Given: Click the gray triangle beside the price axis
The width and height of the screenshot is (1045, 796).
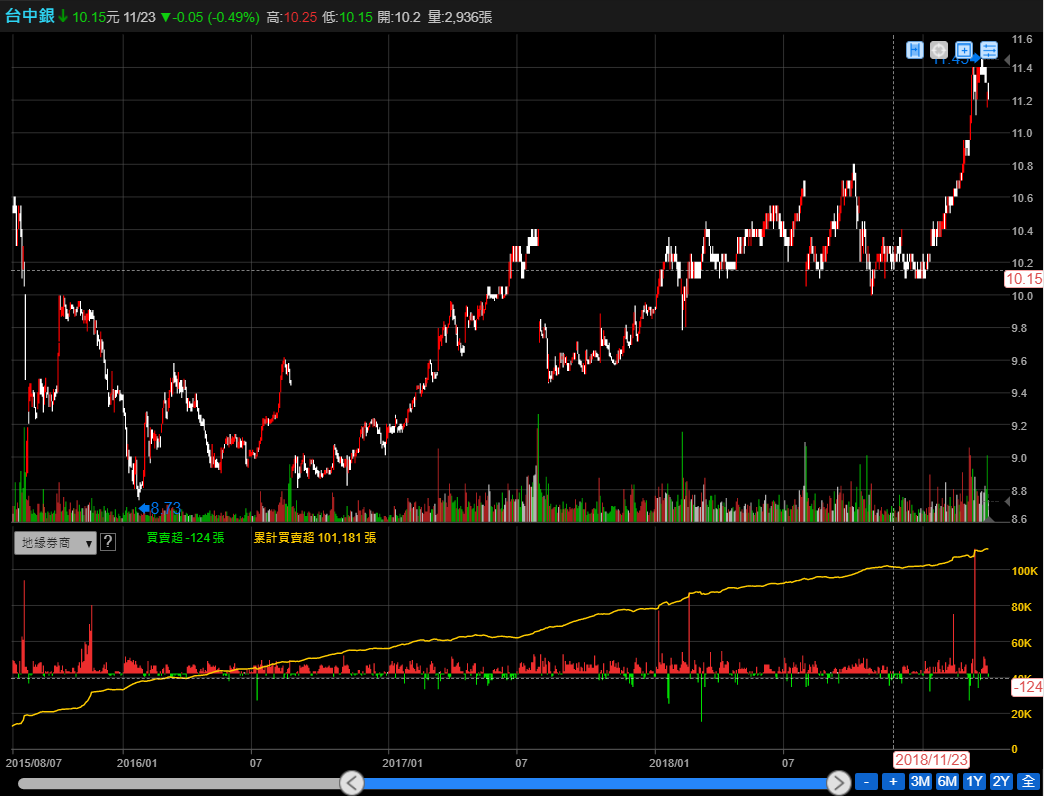Looking at the screenshot, I should pos(1008,62).
